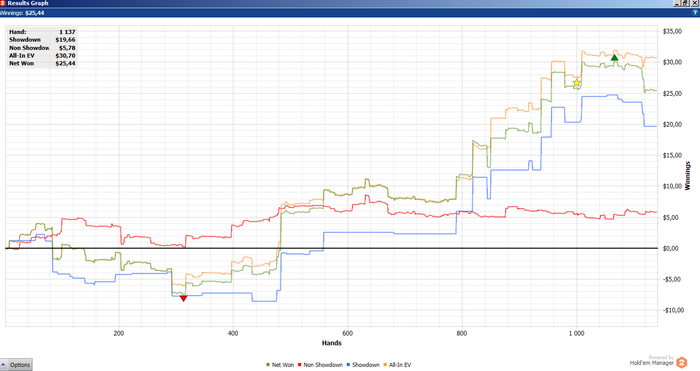Click the -$5,00 y-axis label
Screen dimensions: 700x371
672,279
